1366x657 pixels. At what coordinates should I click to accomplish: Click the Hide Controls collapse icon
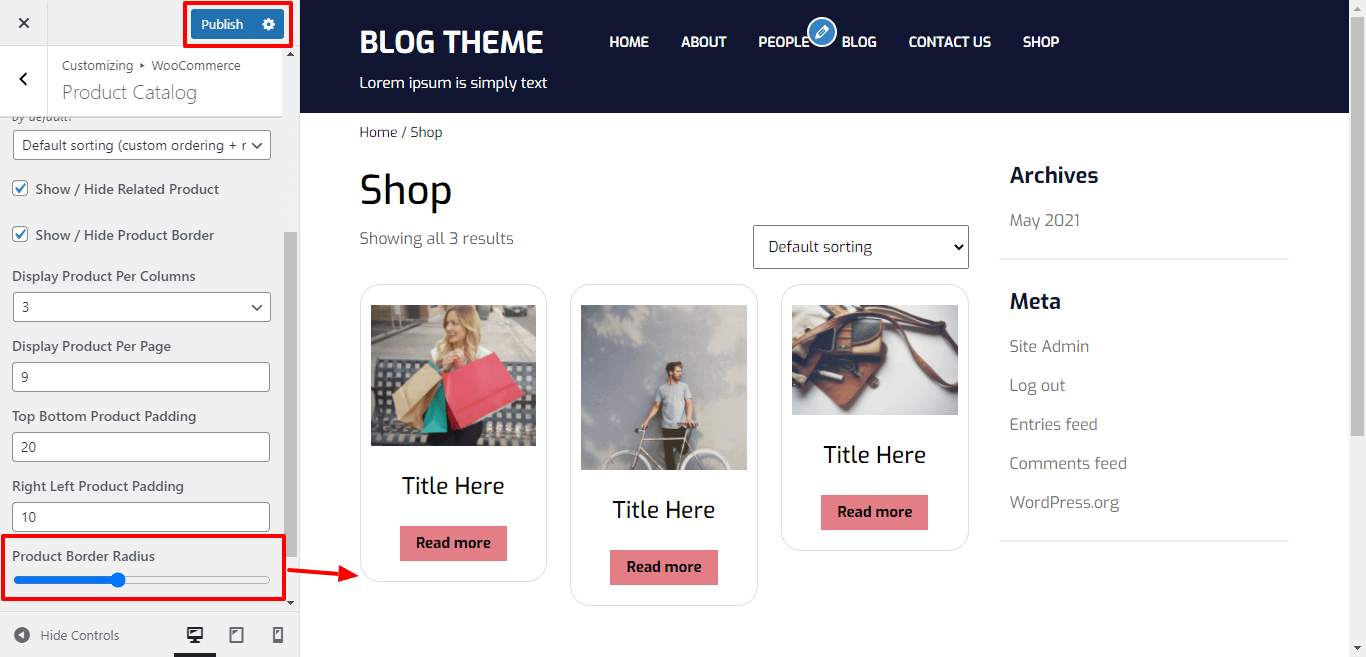coord(22,635)
